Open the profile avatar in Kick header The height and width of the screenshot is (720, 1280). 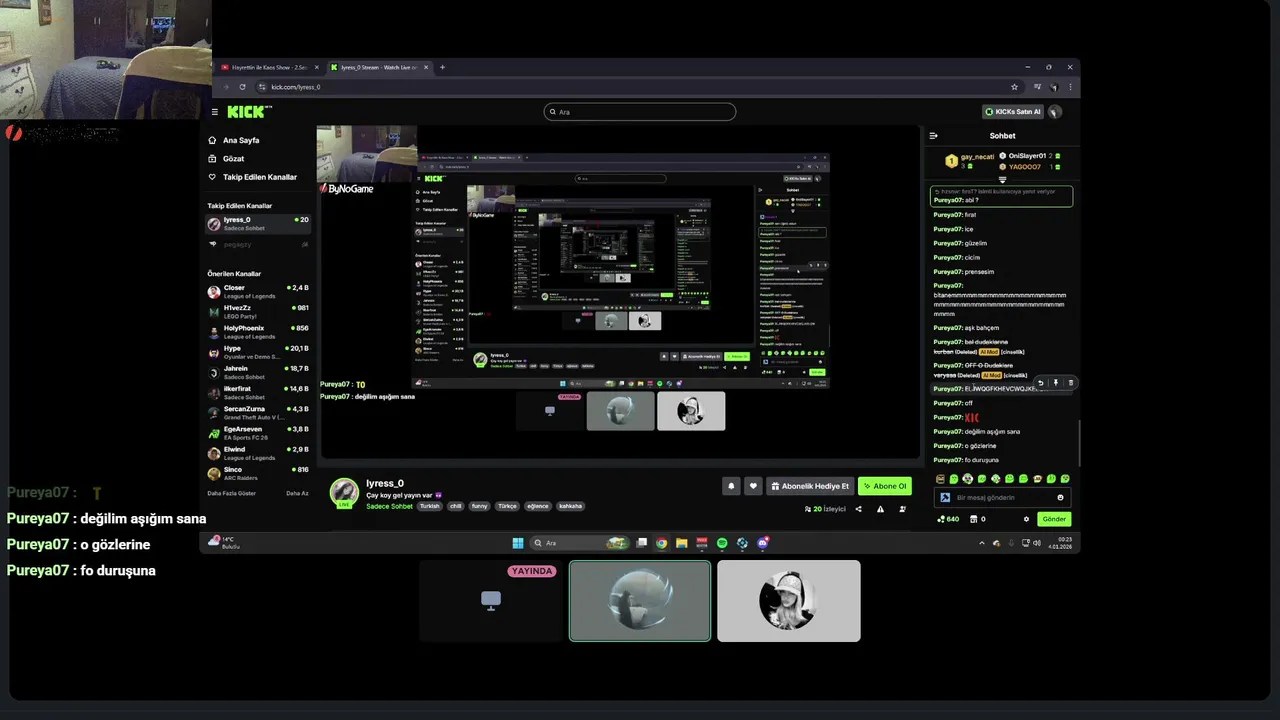pos(1055,112)
